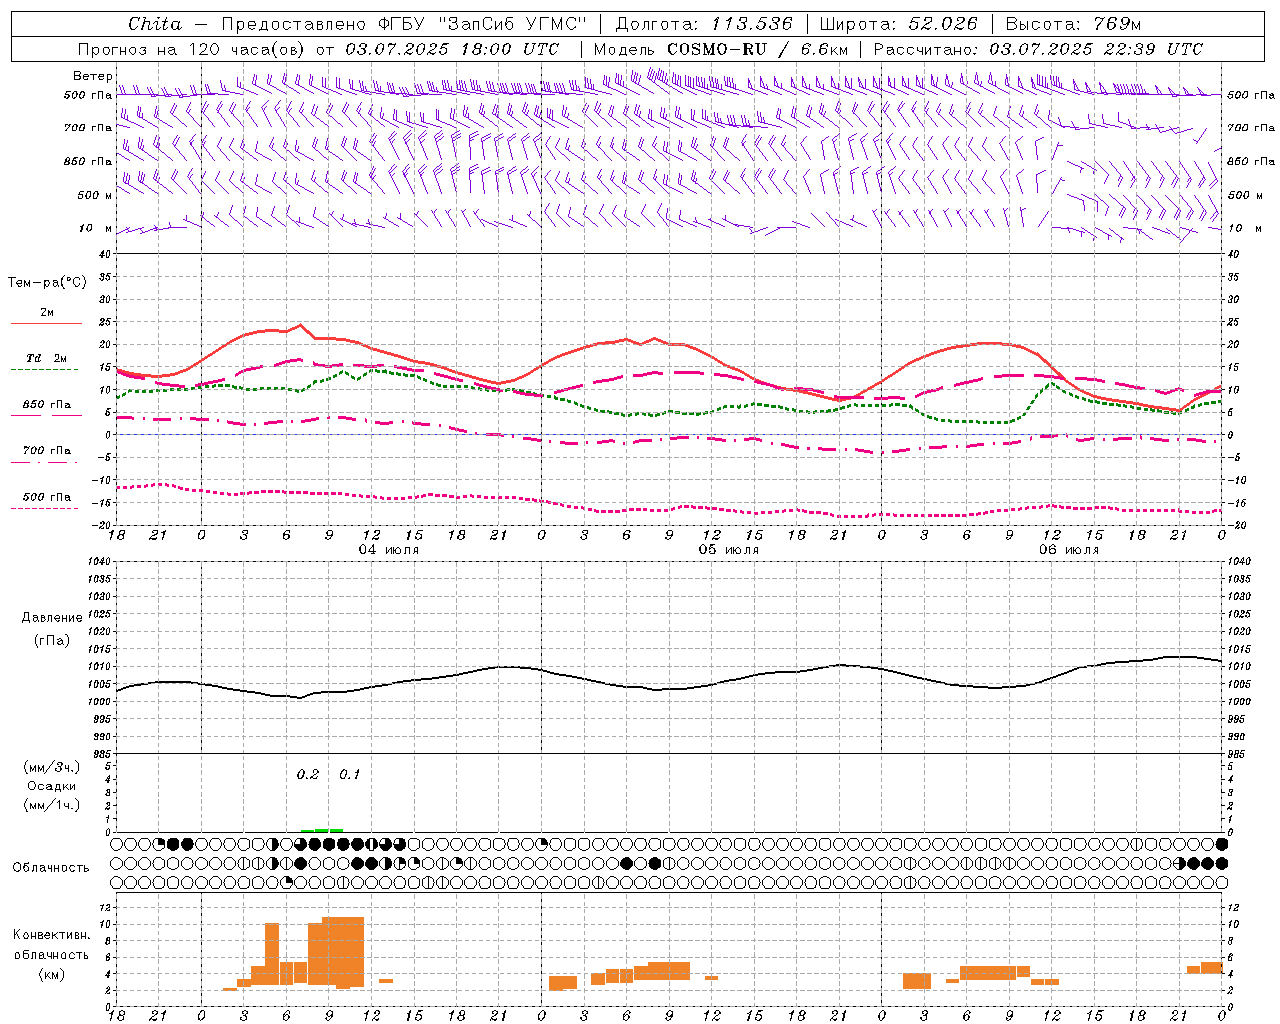Click the 0.2 precipitation amount value

308,774
